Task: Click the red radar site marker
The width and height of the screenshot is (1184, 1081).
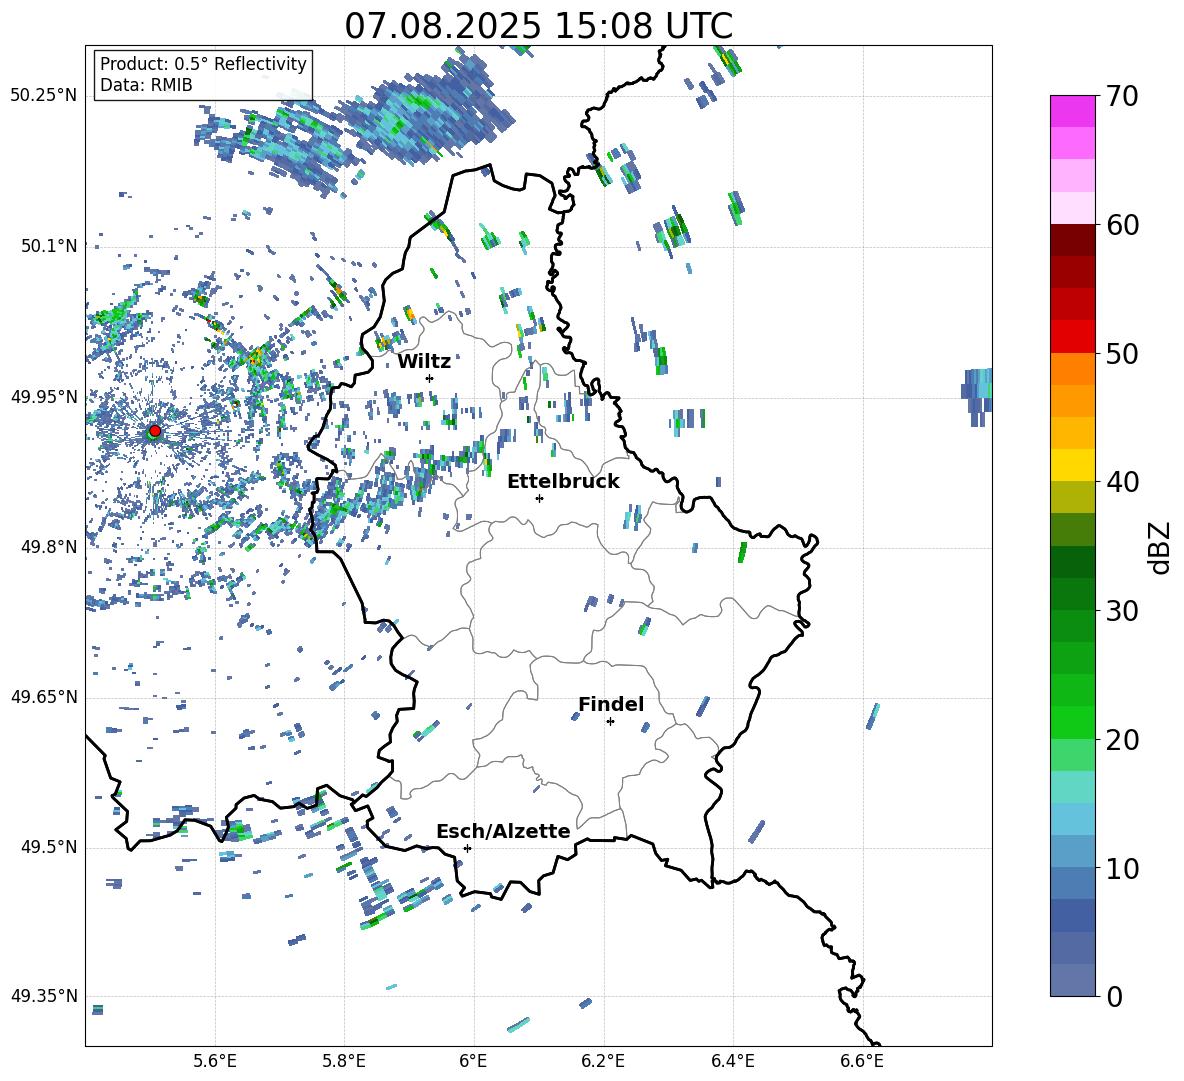Action: [155, 431]
